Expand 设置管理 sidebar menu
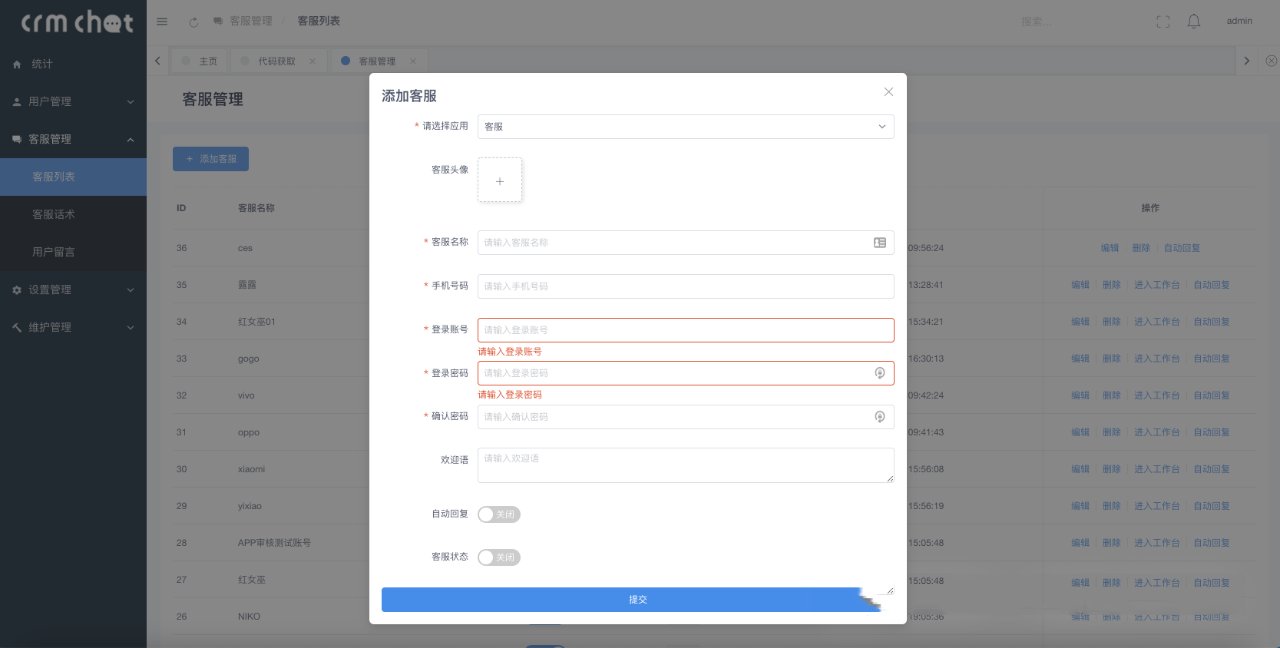The height and width of the screenshot is (648, 1280). coord(73,289)
